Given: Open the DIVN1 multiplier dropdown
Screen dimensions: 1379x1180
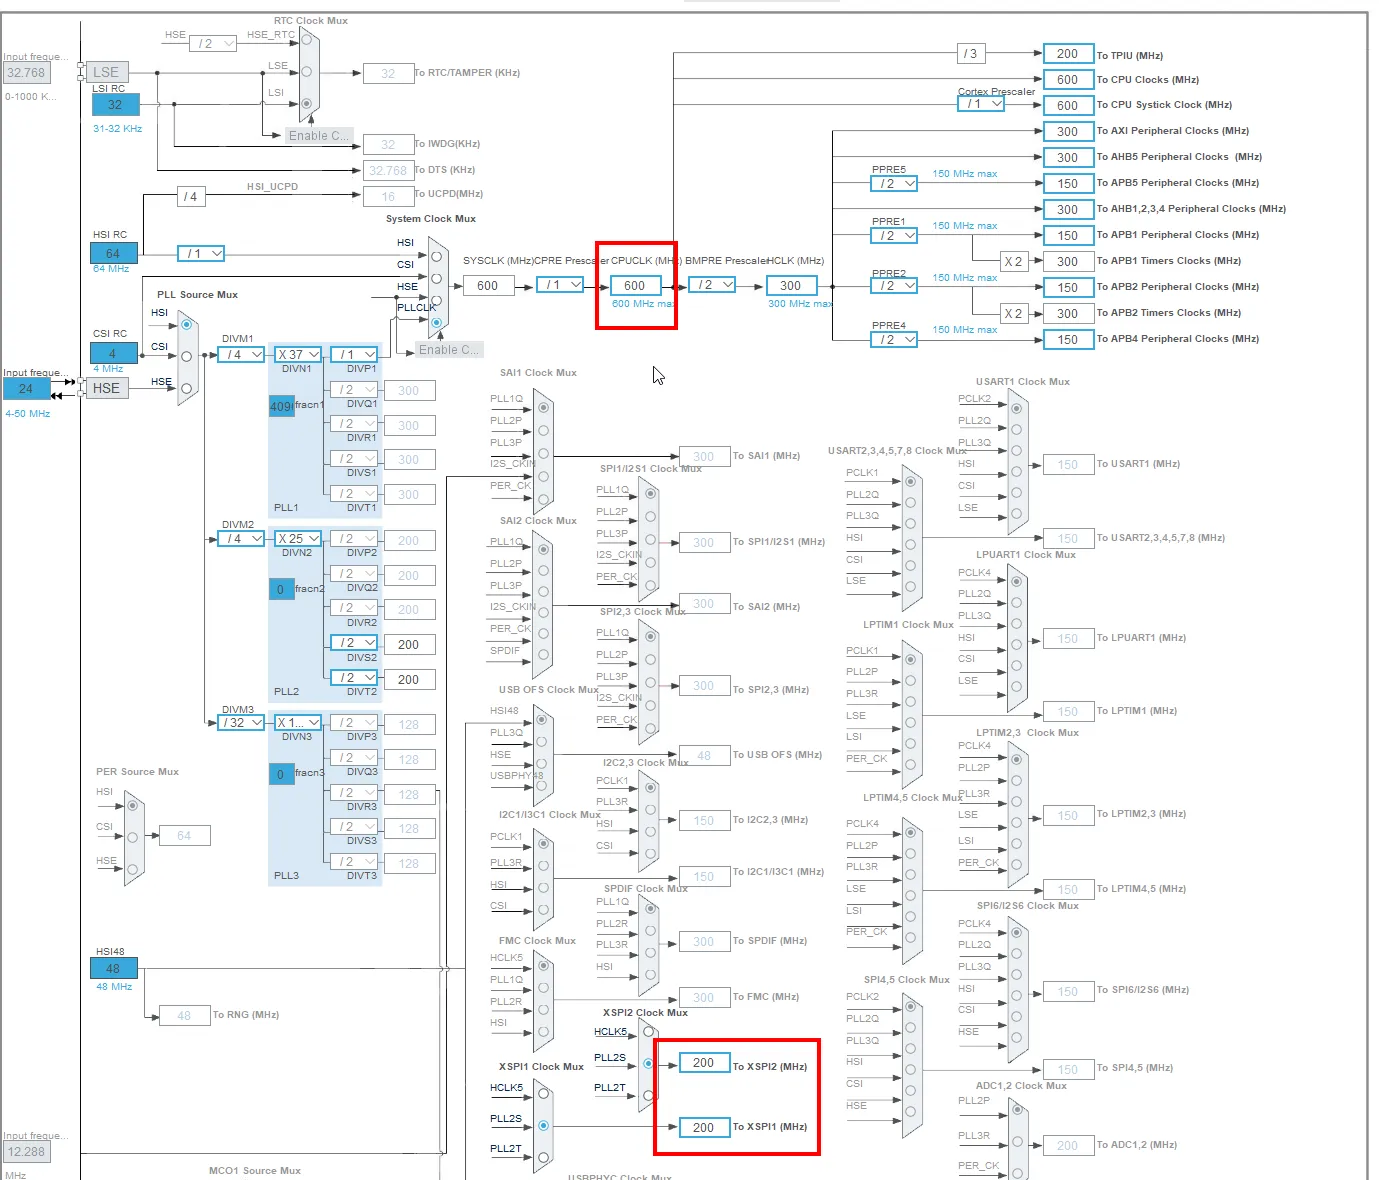Looking at the screenshot, I should [x=298, y=354].
